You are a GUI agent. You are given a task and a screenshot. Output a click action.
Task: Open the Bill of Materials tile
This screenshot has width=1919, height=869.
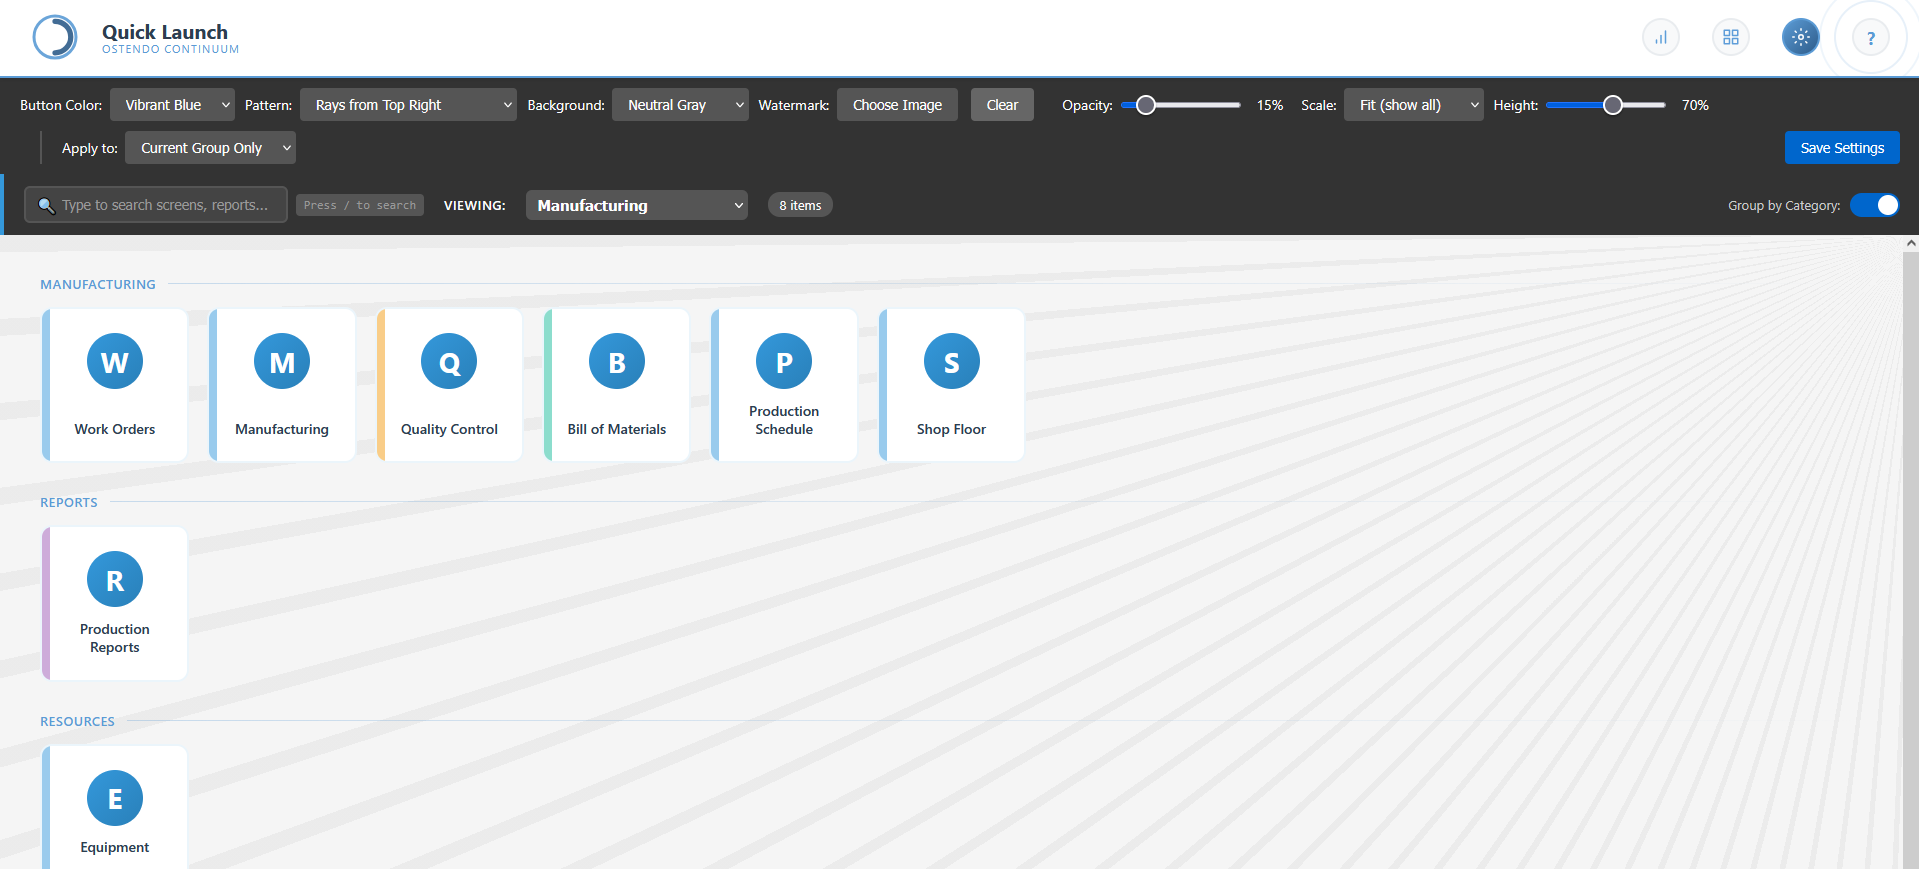tap(617, 385)
